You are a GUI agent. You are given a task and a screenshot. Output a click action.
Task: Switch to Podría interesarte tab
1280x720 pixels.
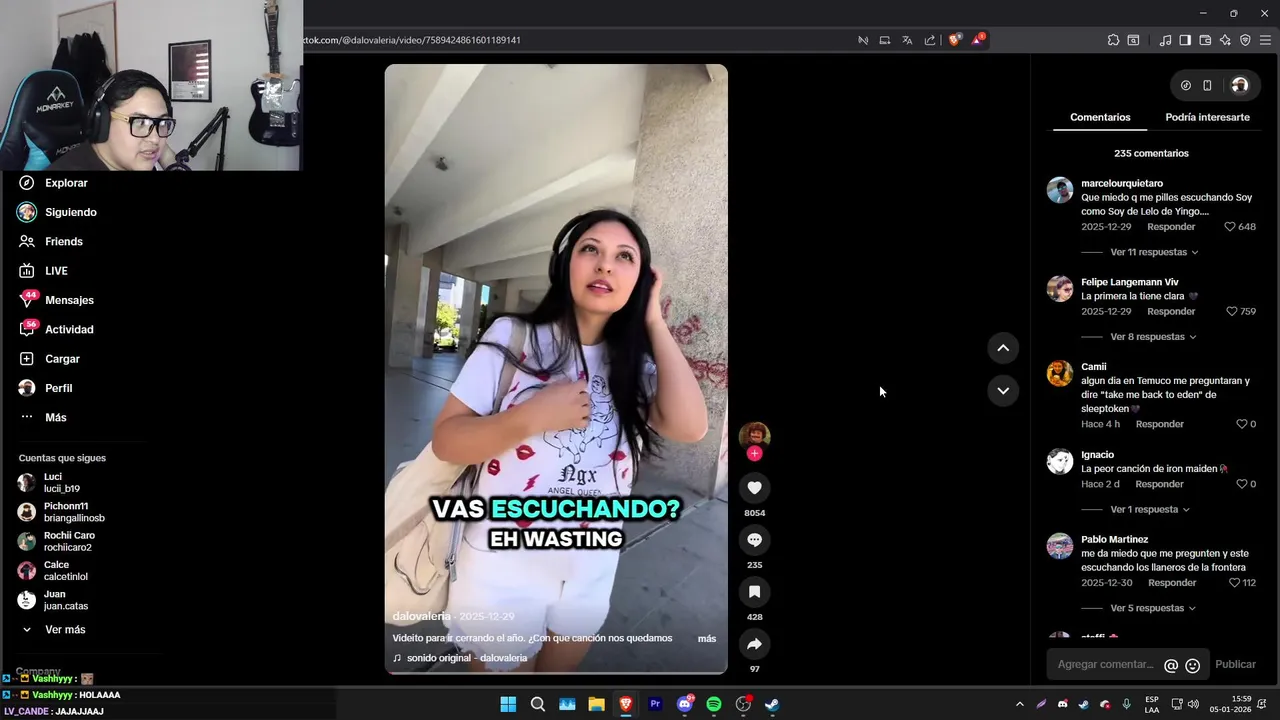(1207, 117)
